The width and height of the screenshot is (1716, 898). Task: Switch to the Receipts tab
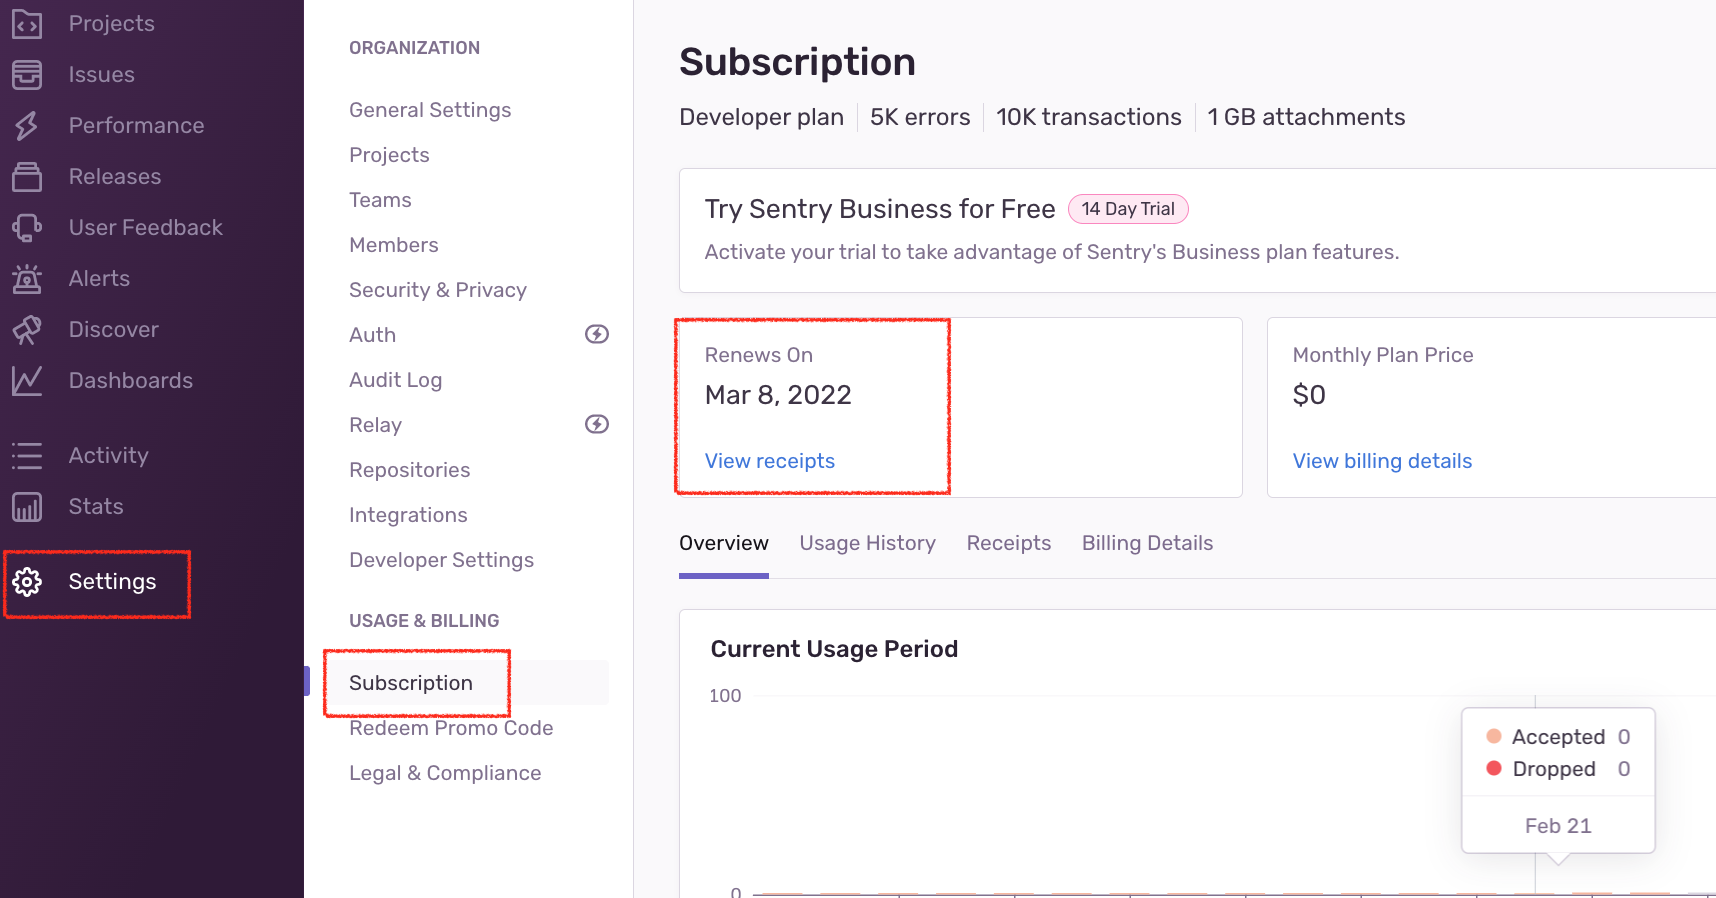click(x=1008, y=543)
